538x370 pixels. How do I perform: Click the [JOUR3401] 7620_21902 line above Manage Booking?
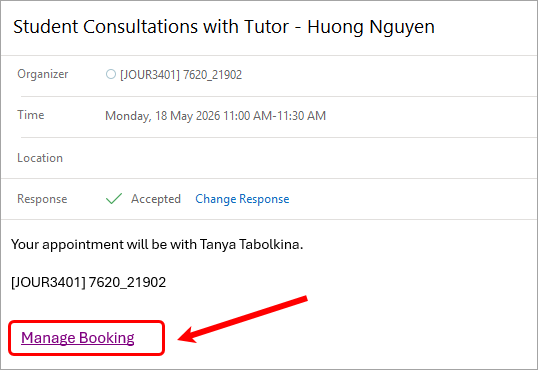tap(89, 282)
